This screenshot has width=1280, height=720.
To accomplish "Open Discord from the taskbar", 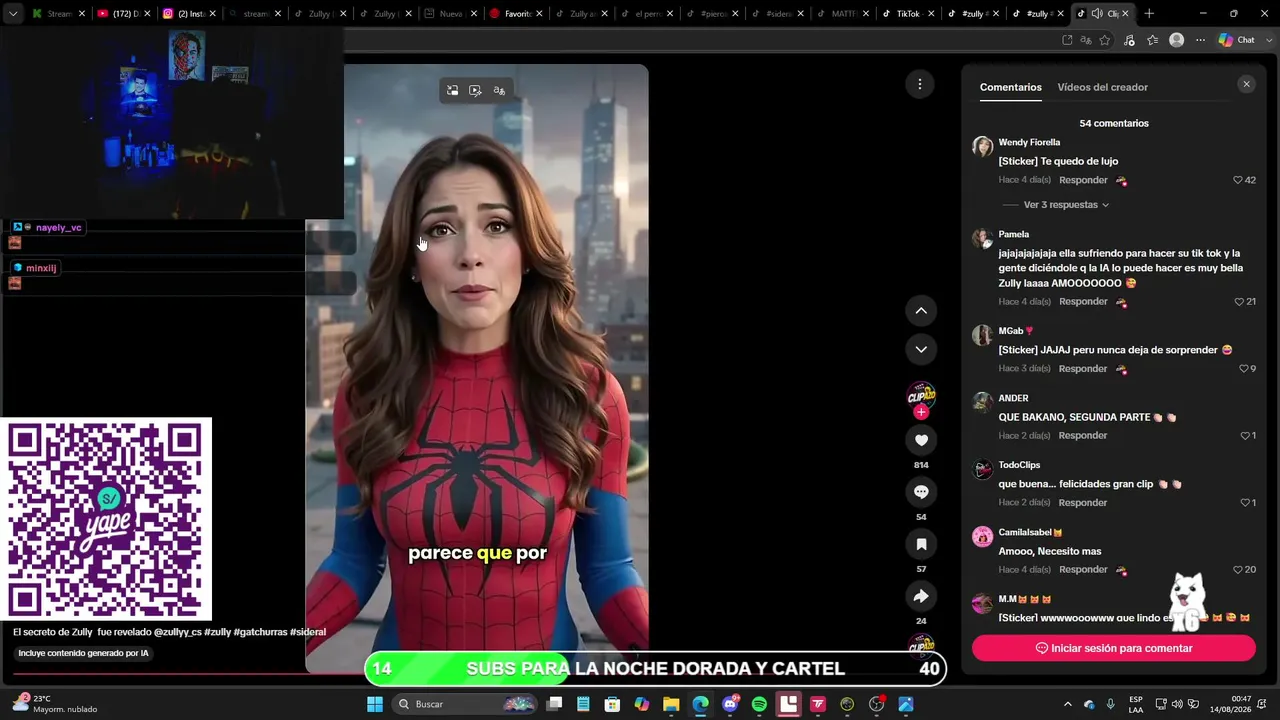I will [730, 704].
